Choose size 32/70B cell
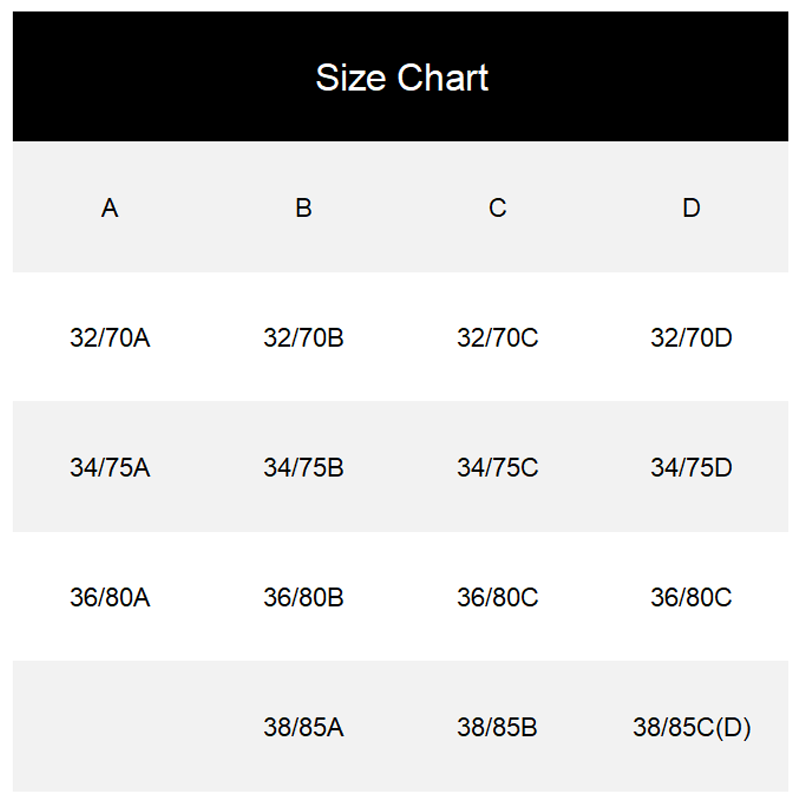Image resolution: width=800 pixels, height=800 pixels. click(304, 337)
